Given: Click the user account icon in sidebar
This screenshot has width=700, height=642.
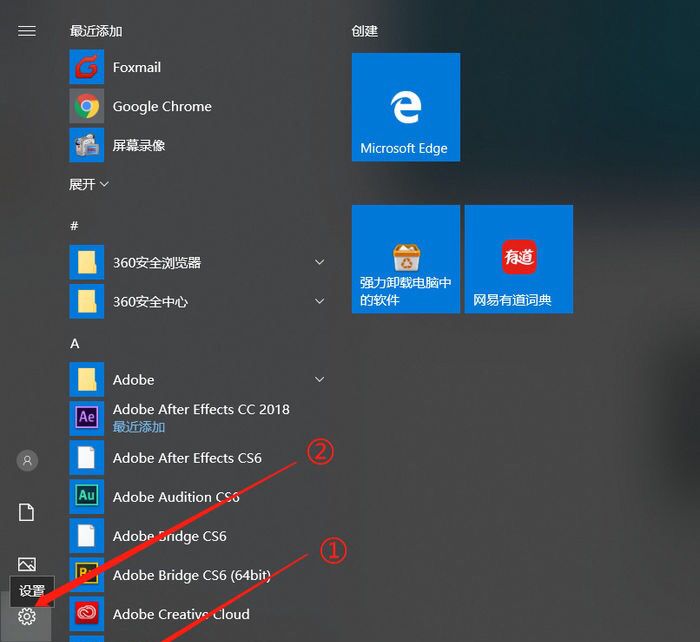Looking at the screenshot, I should (27, 460).
